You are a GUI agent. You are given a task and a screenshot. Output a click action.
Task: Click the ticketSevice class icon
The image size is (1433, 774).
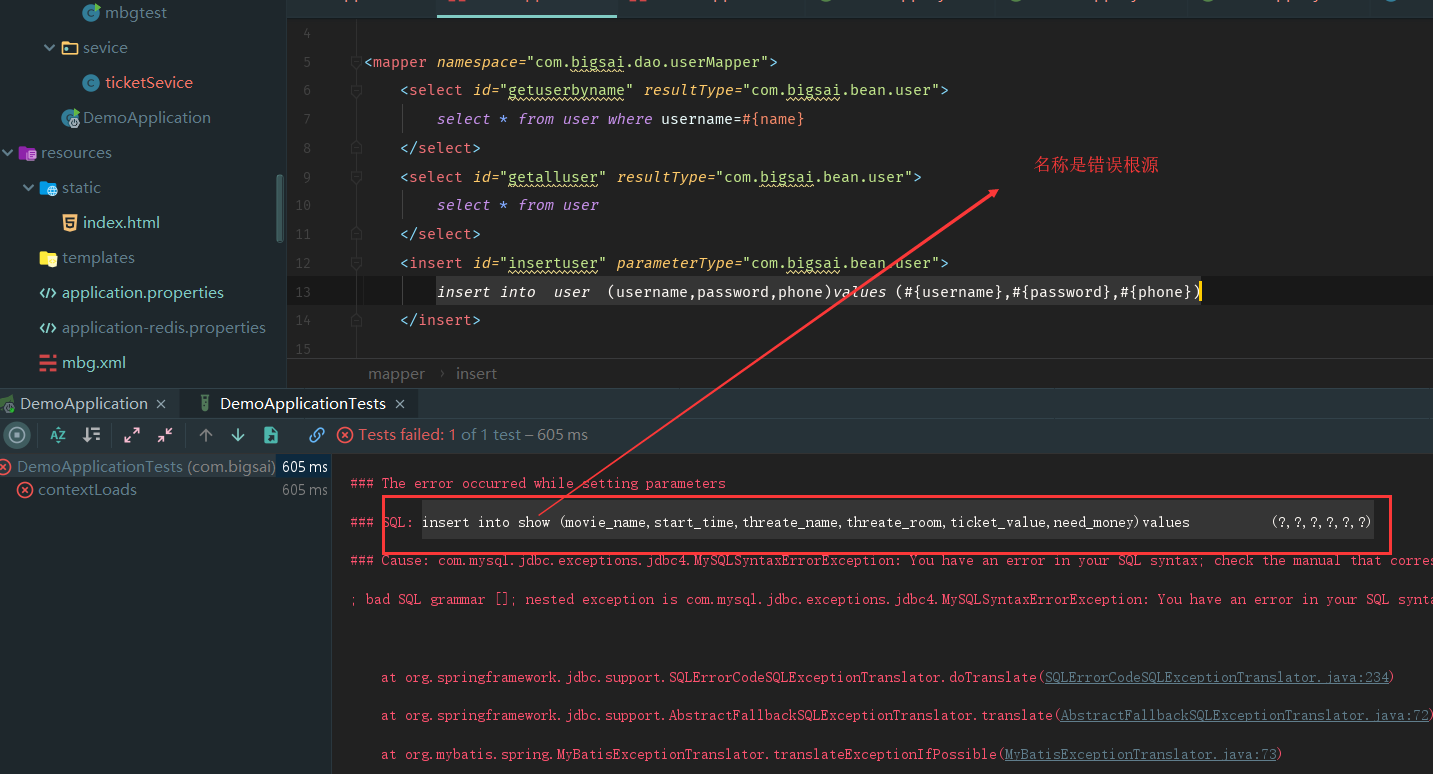tap(90, 83)
